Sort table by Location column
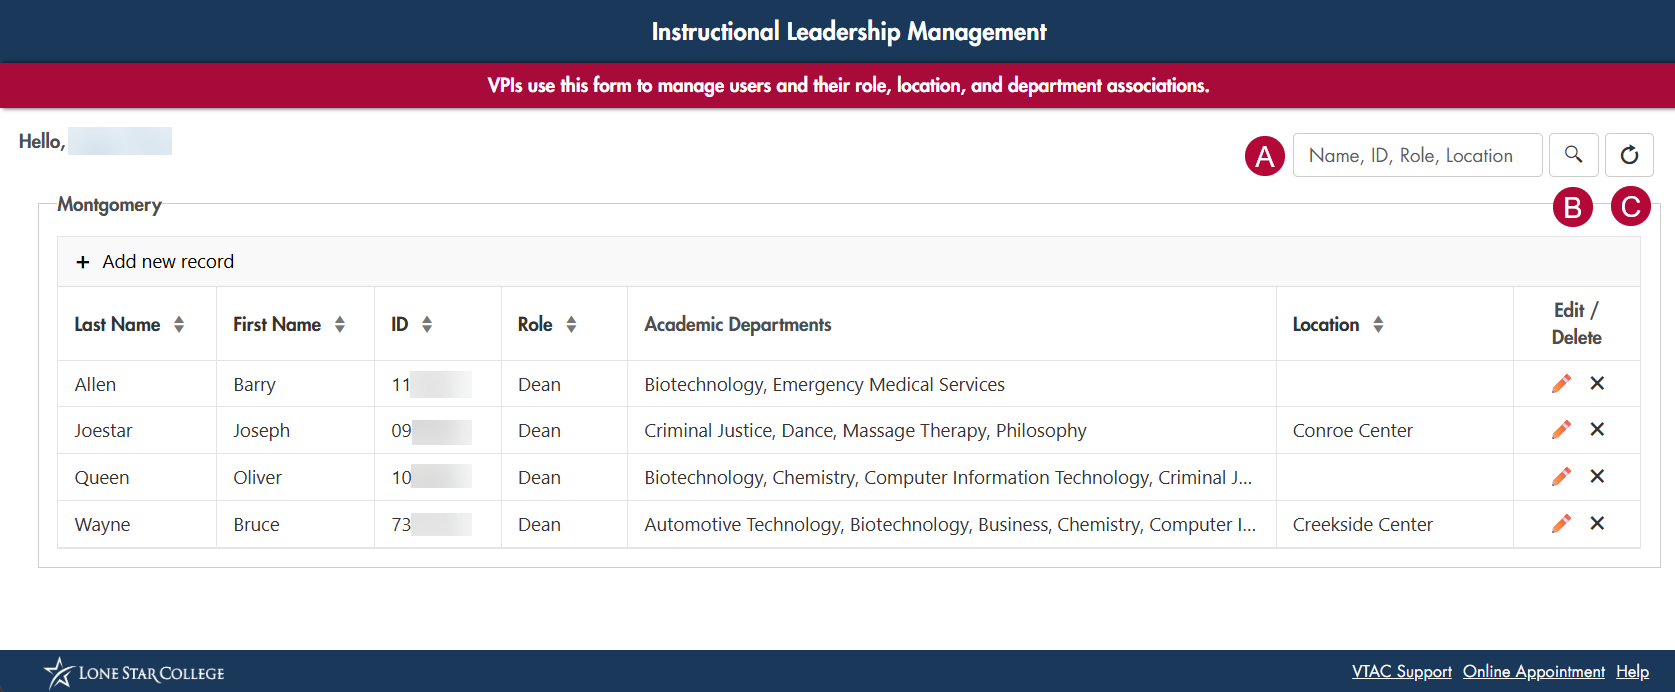This screenshot has width=1675, height=692. (x=1378, y=324)
